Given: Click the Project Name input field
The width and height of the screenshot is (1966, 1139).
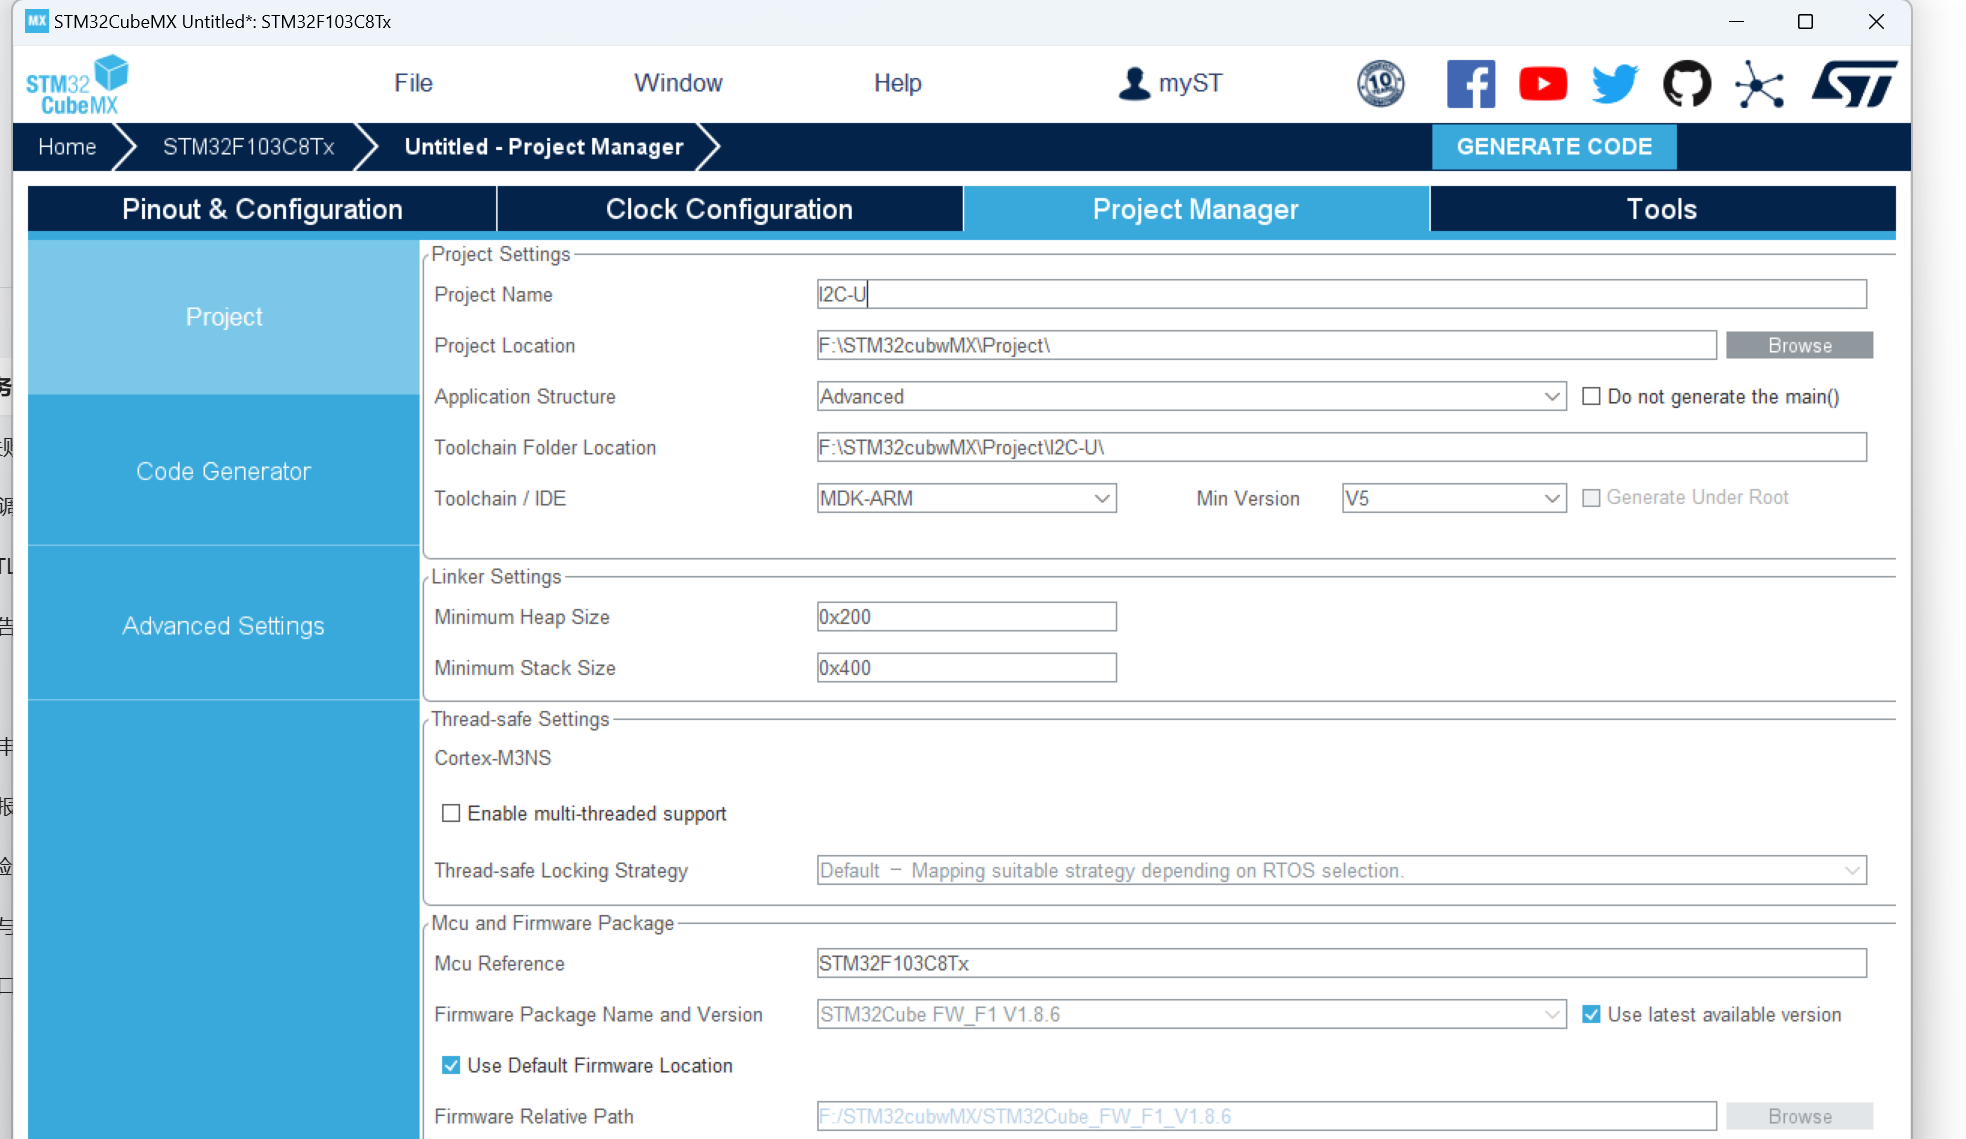Looking at the screenshot, I should [1341, 294].
